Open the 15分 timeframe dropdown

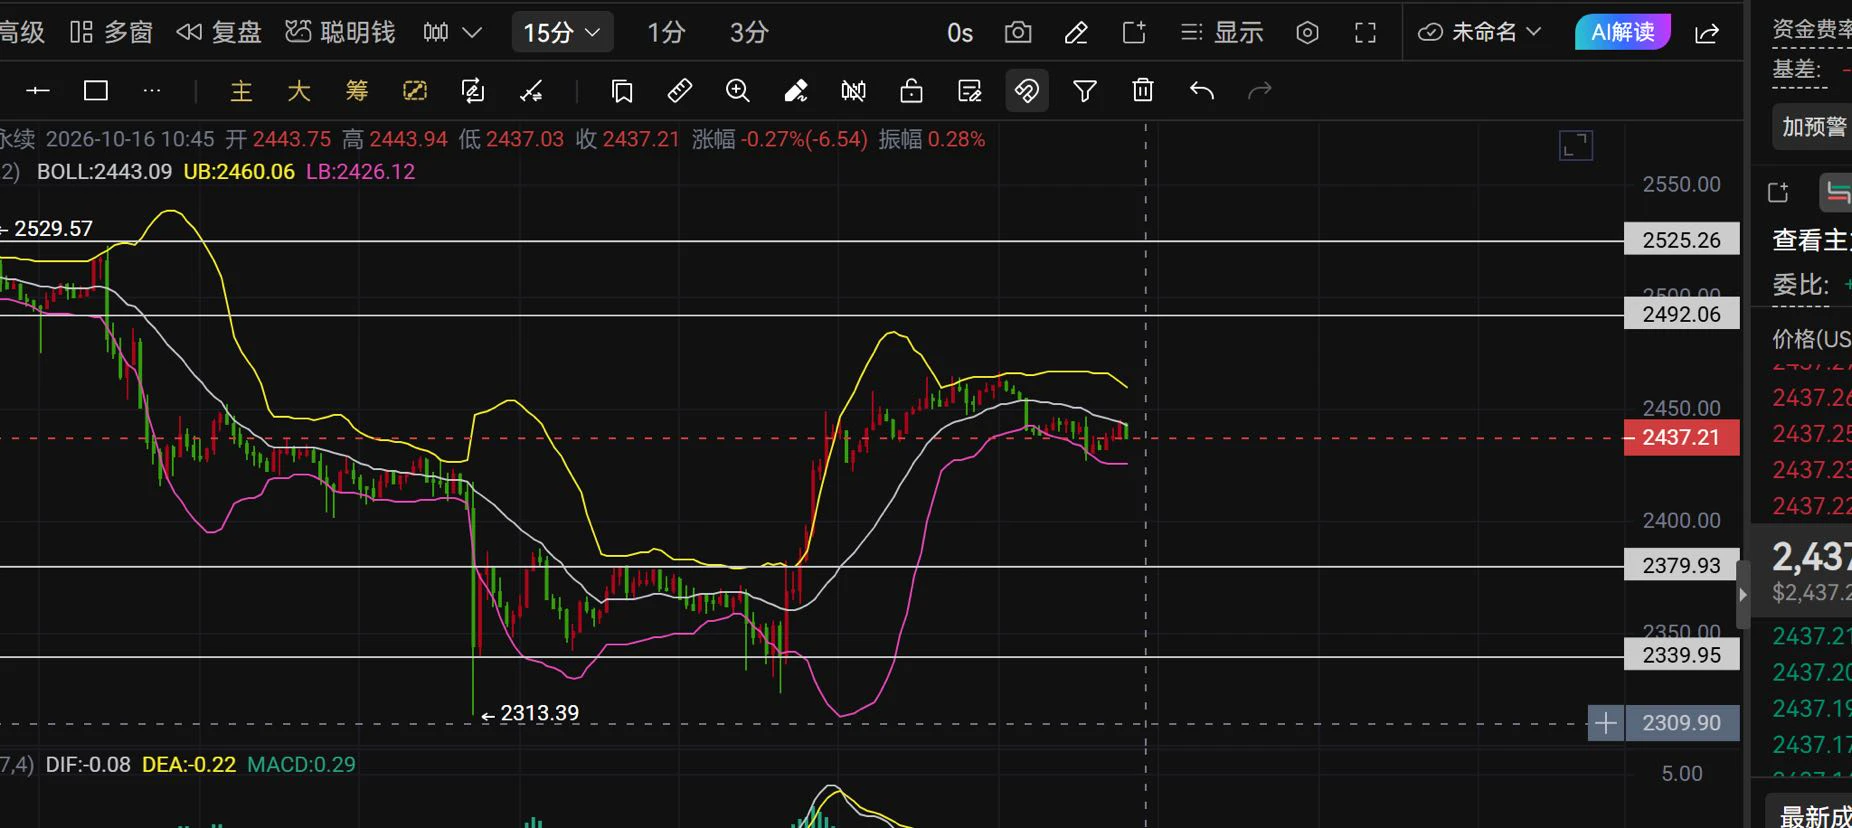(x=562, y=33)
